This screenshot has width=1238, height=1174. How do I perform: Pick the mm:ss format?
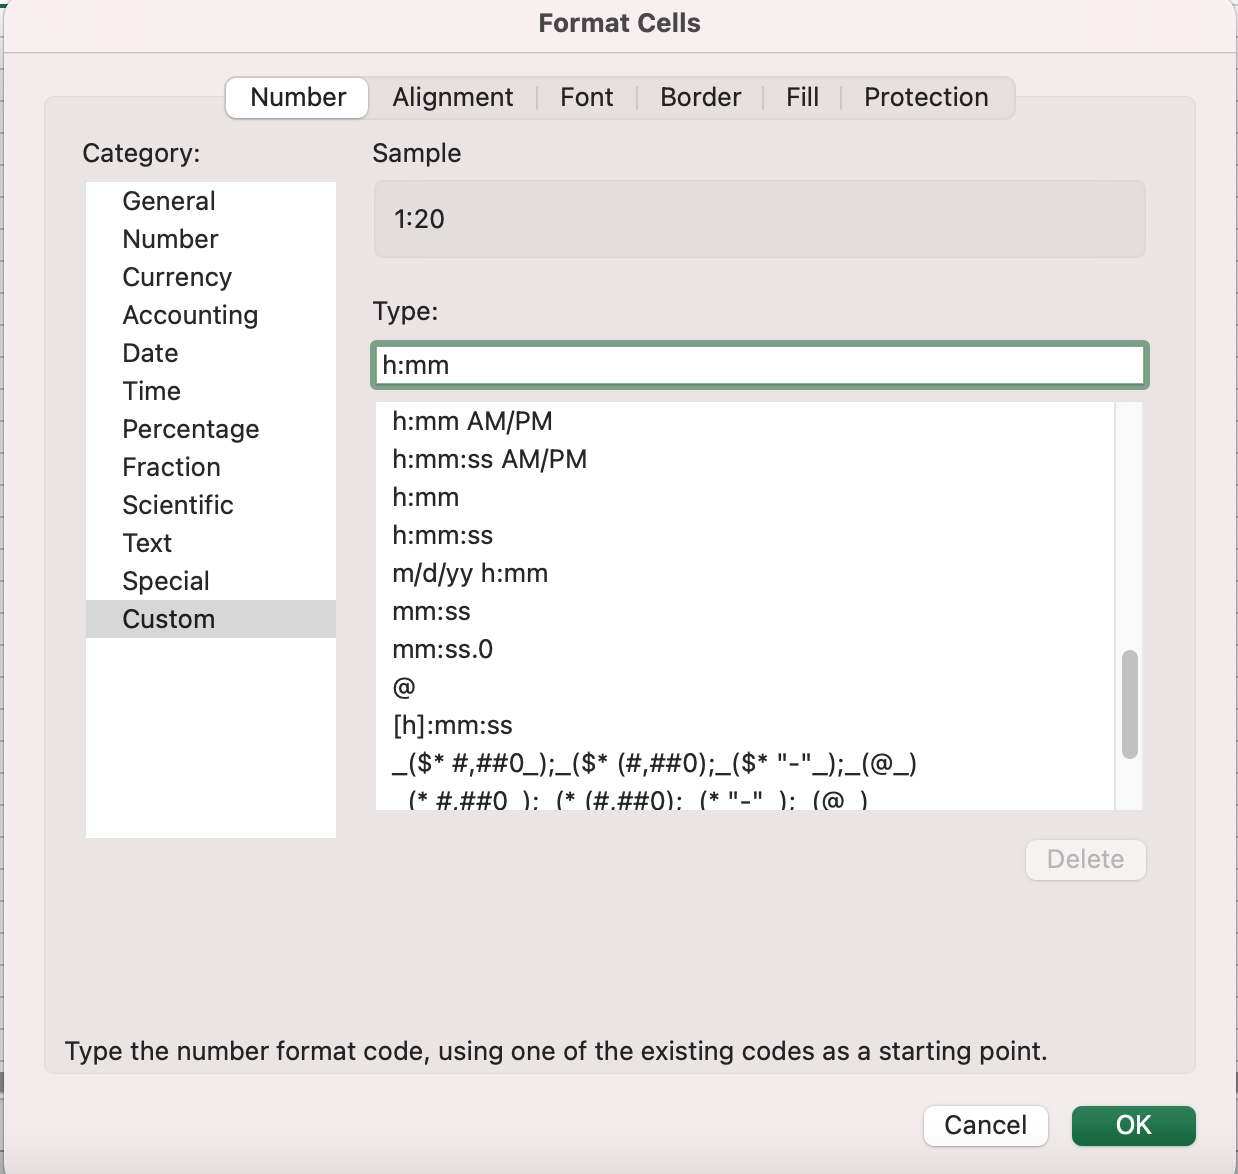pos(745,611)
